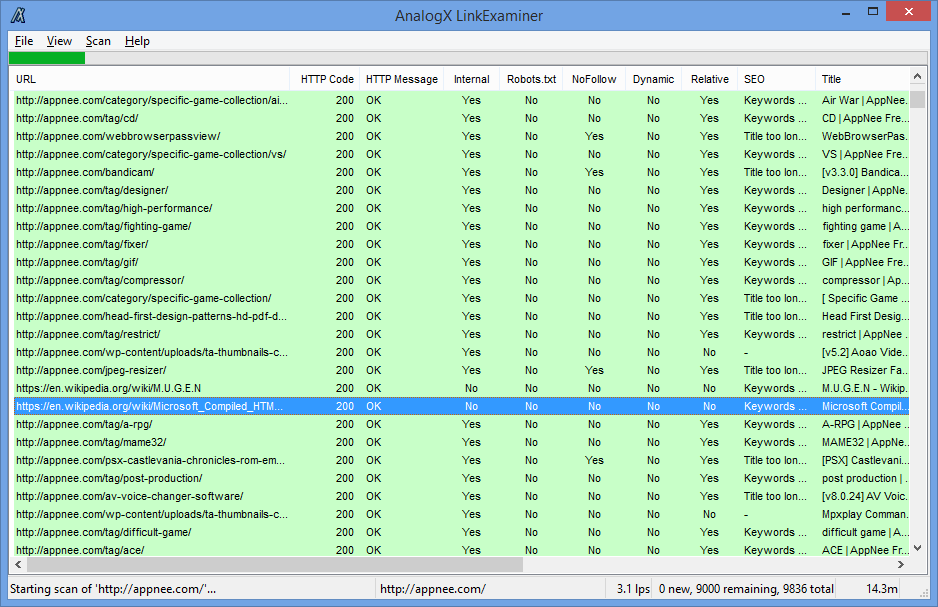Click the scan progress bar
The image size is (938, 607).
tap(469, 58)
